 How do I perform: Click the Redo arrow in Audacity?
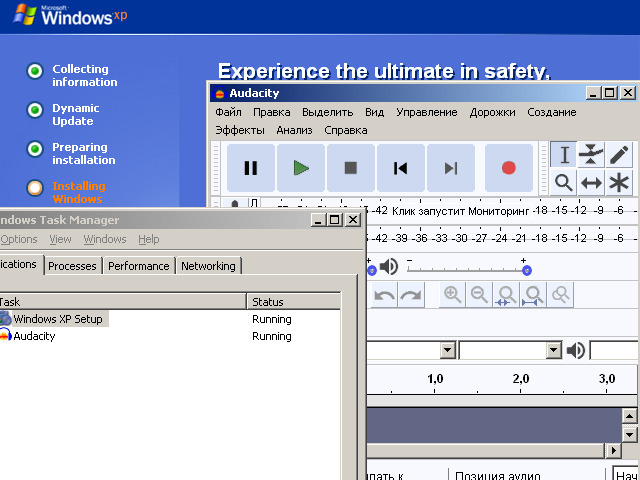pyautogui.click(x=411, y=295)
